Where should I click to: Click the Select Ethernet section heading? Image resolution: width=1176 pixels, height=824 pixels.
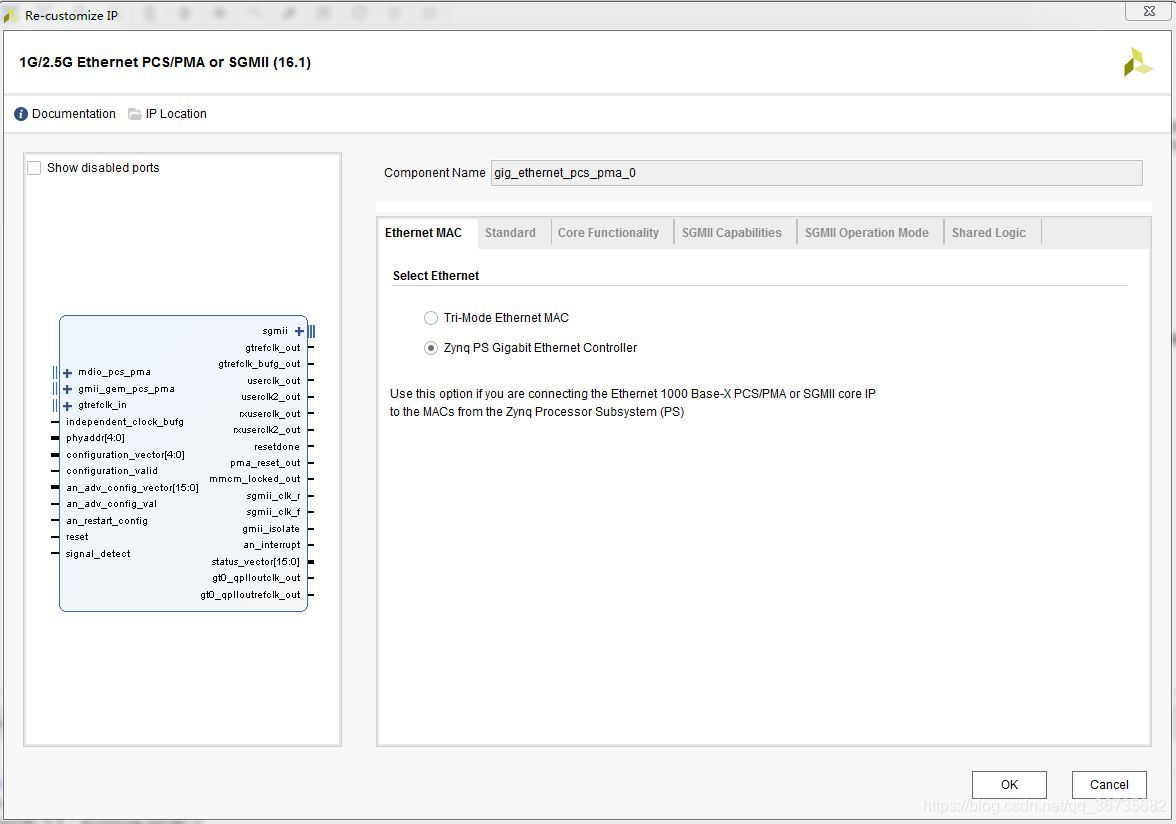pyautogui.click(x=436, y=276)
